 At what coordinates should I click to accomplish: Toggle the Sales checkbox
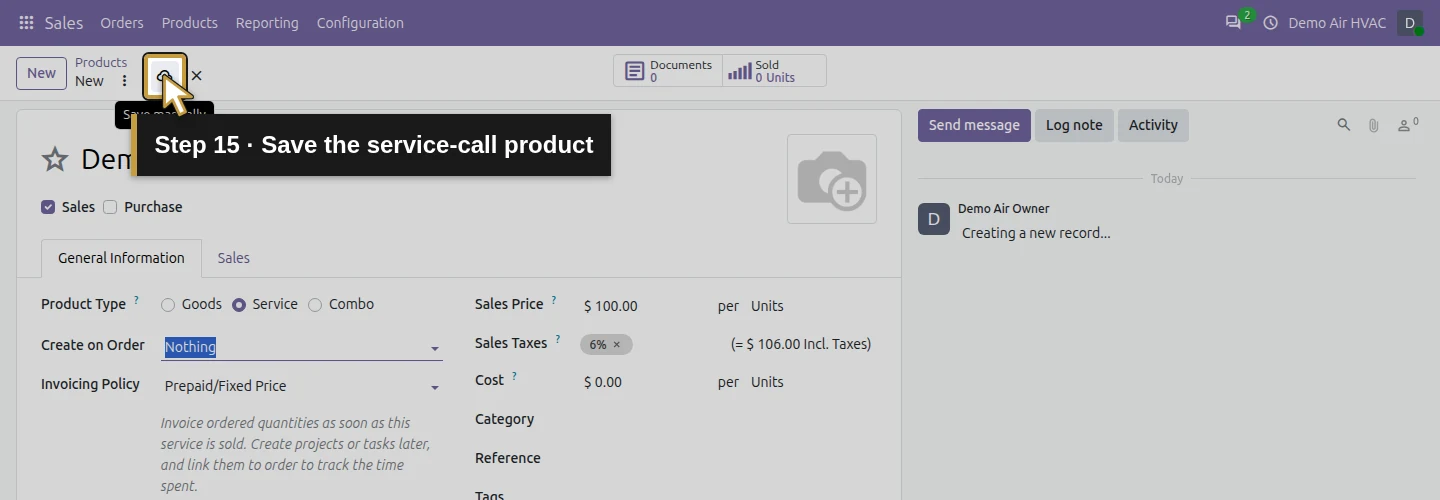pyautogui.click(x=48, y=207)
